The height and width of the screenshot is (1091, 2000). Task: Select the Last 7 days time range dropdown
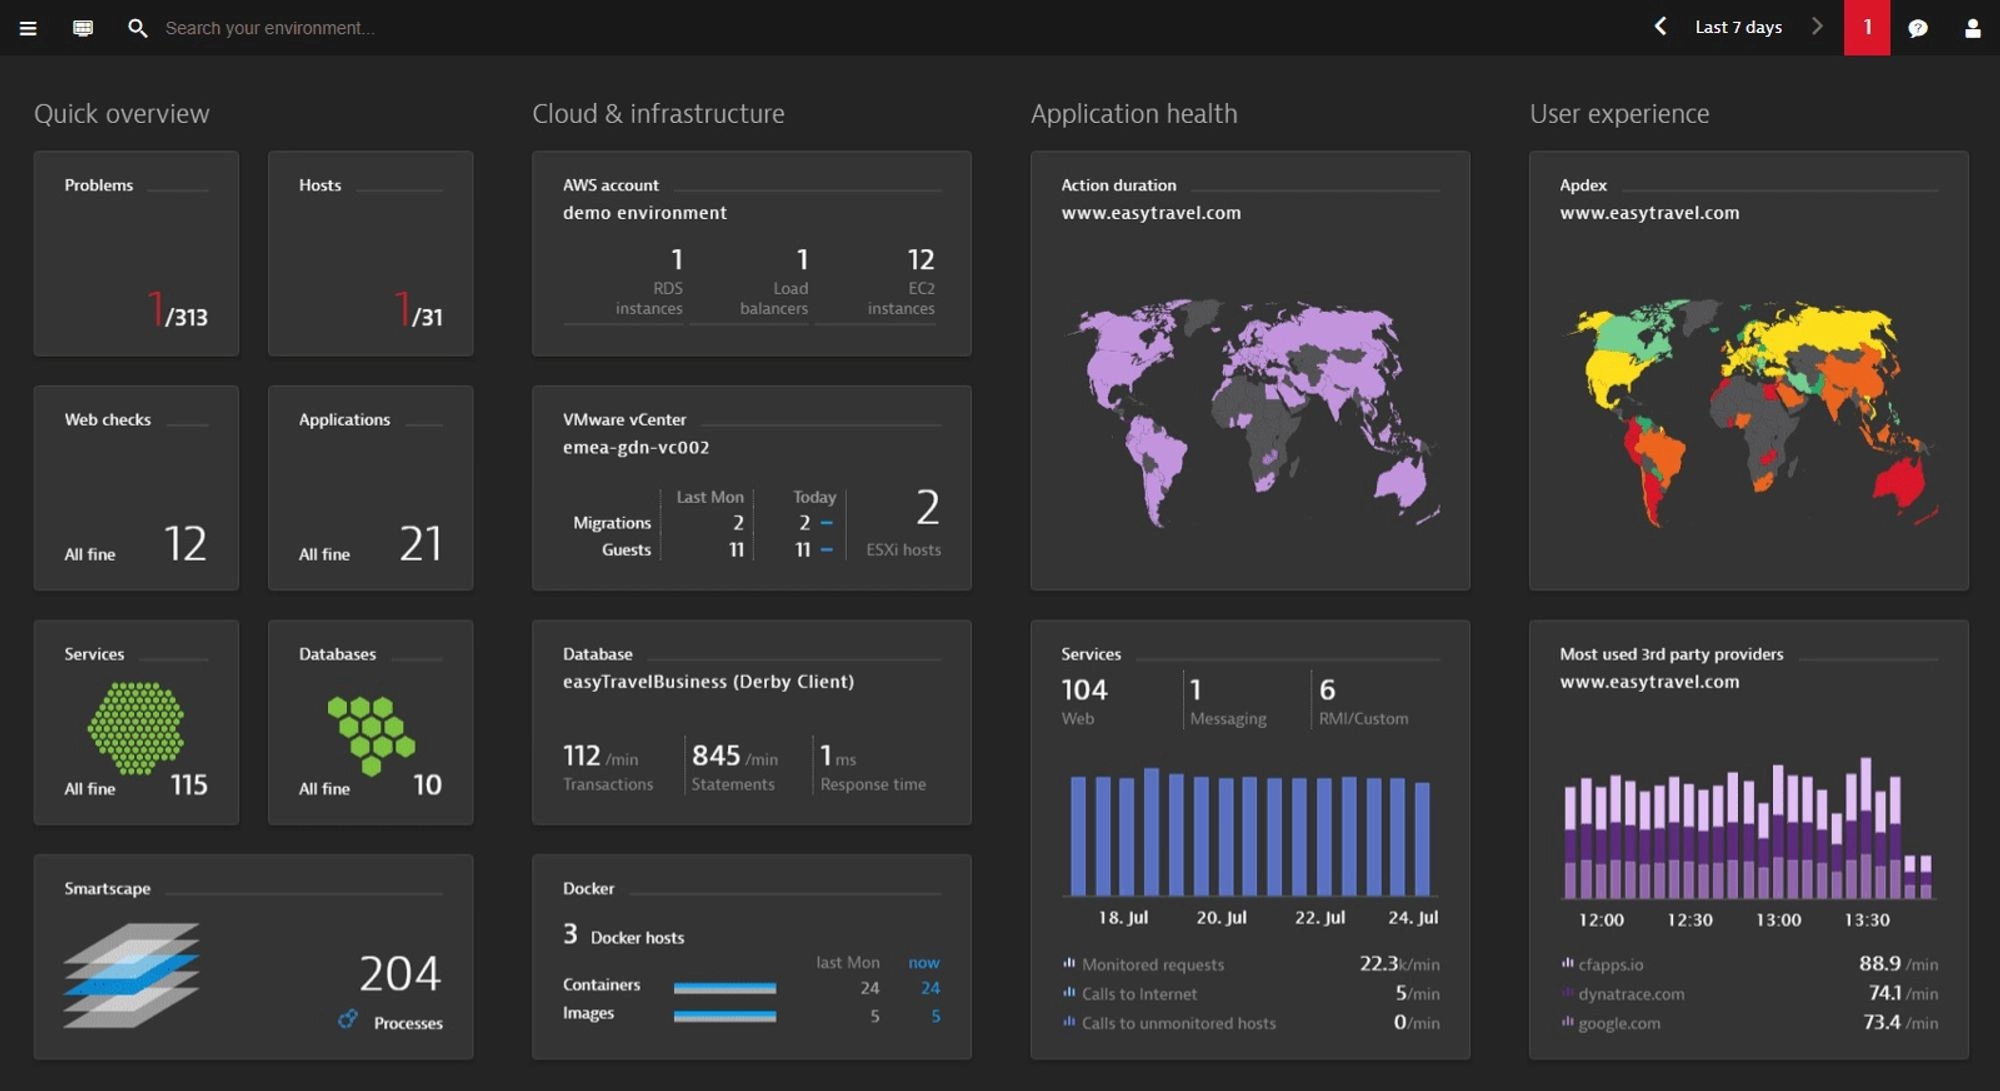pos(1739,27)
